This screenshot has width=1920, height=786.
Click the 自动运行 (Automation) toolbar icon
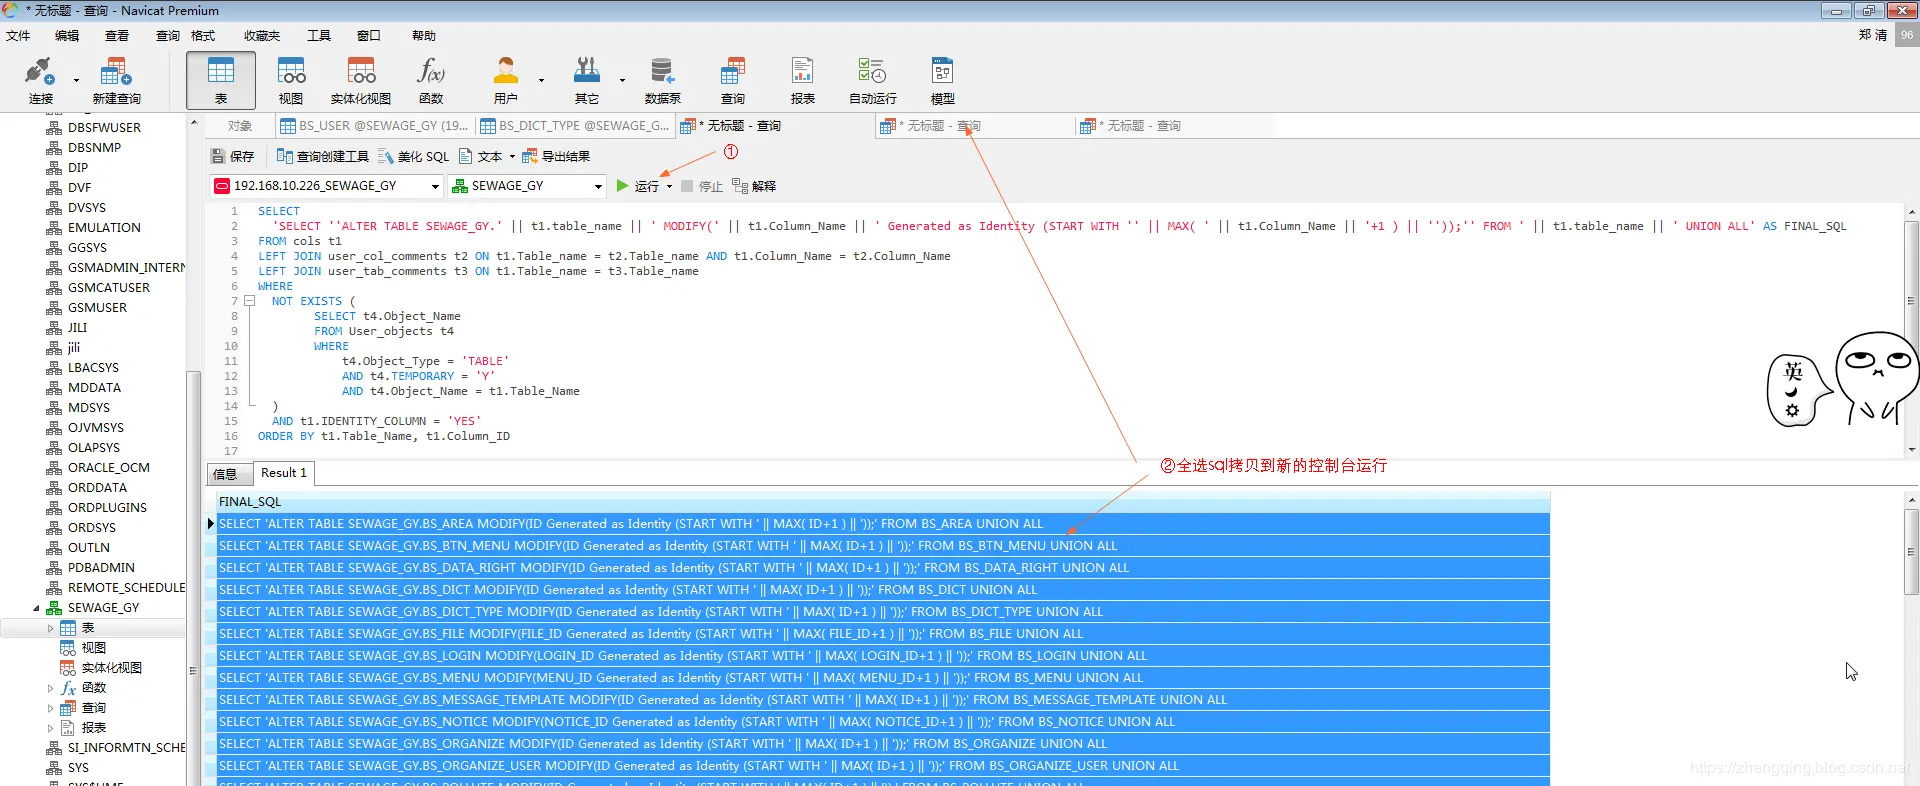tap(873, 80)
